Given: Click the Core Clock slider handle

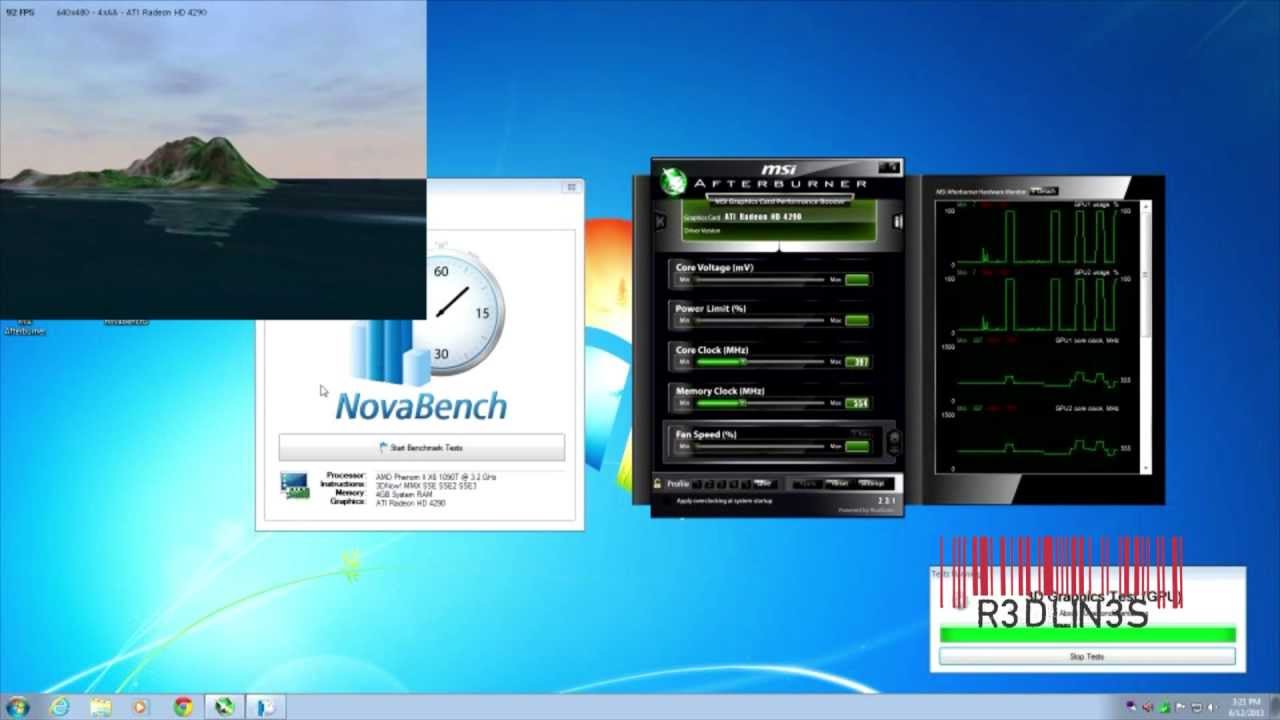Looking at the screenshot, I should click(x=742, y=361).
